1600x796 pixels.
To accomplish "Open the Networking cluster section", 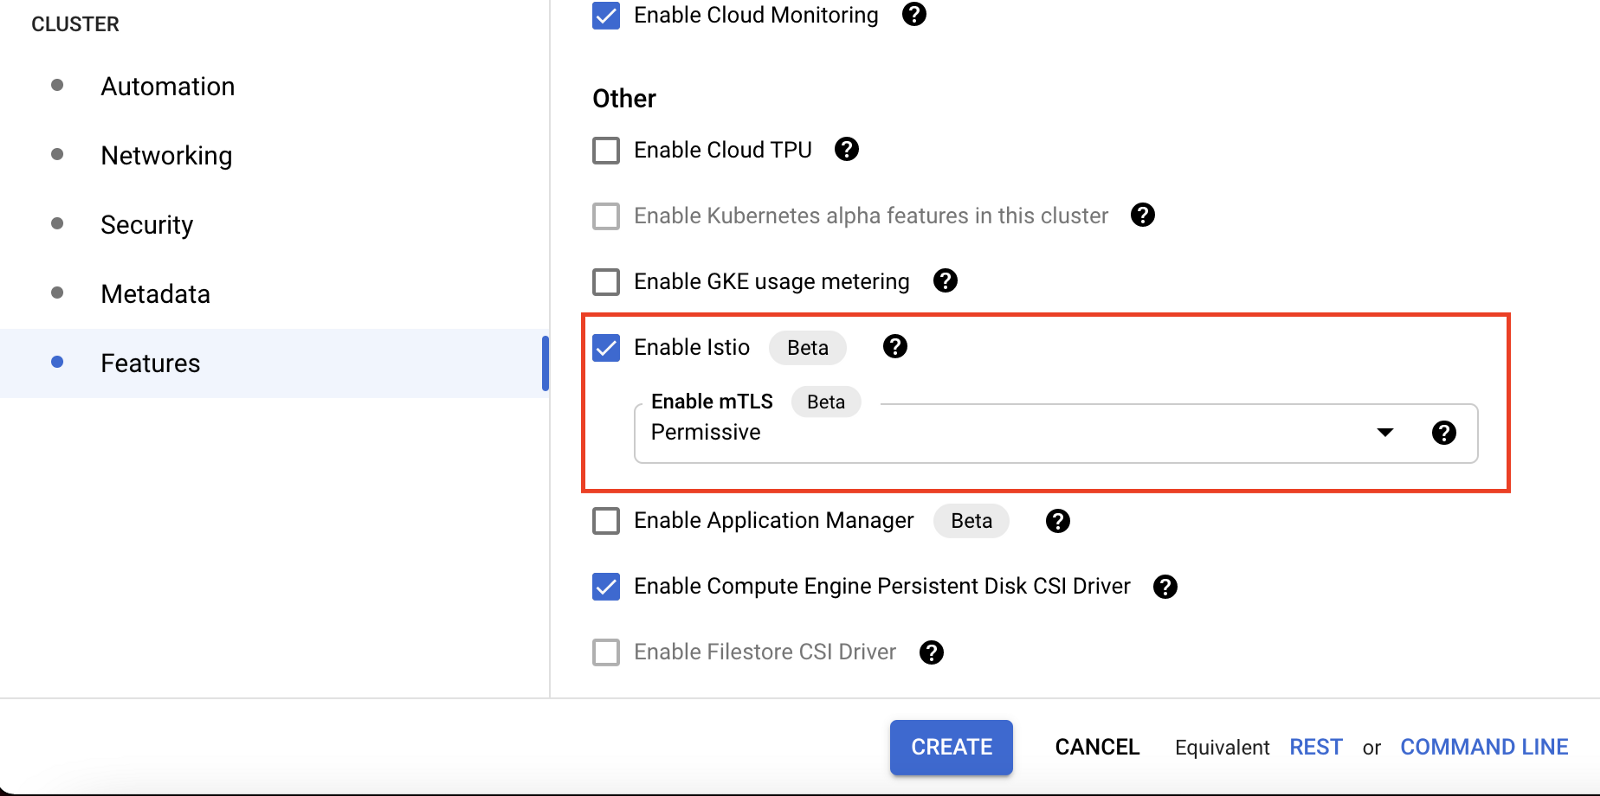I will point(166,155).
